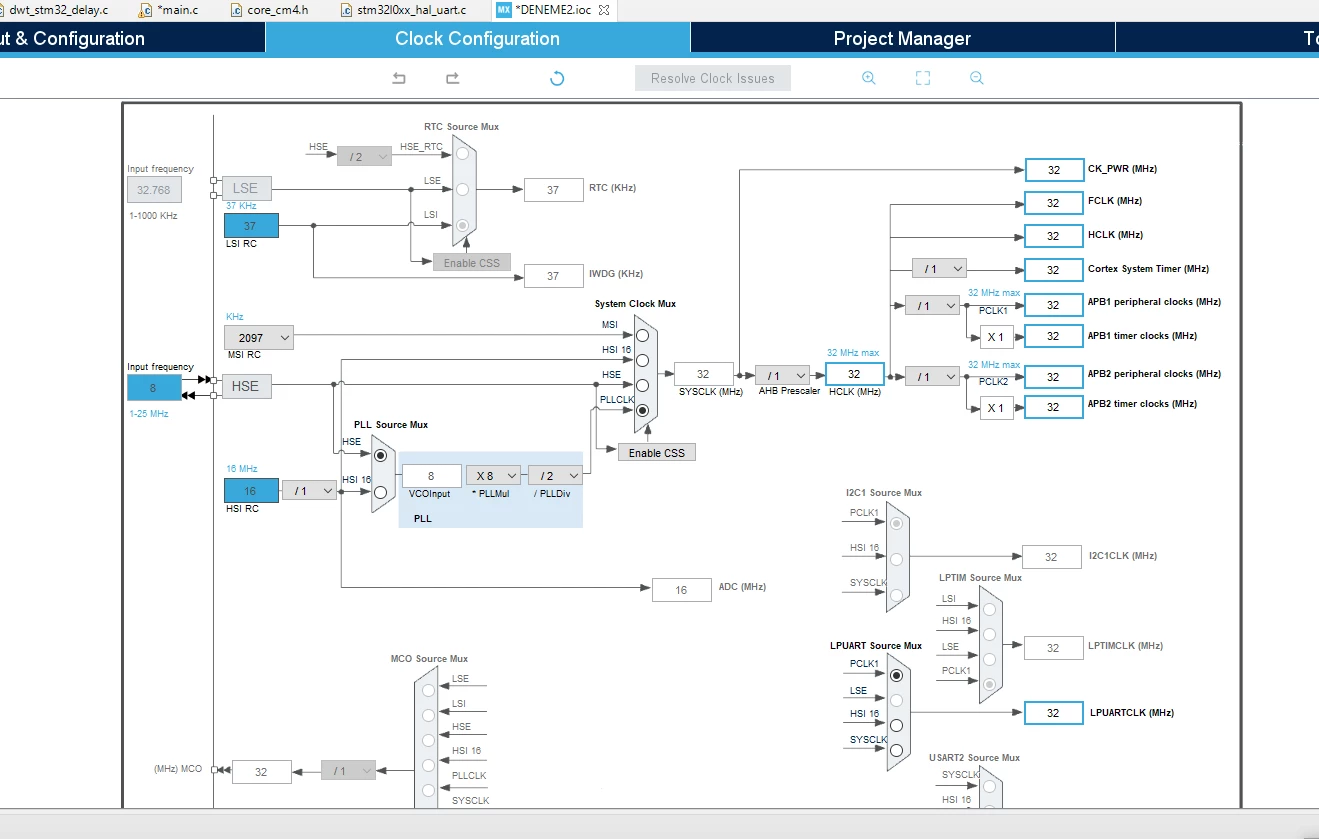This screenshot has height=839, width=1319.
Task: Click the ADC (MHz) 16 value box
Action: point(681,590)
